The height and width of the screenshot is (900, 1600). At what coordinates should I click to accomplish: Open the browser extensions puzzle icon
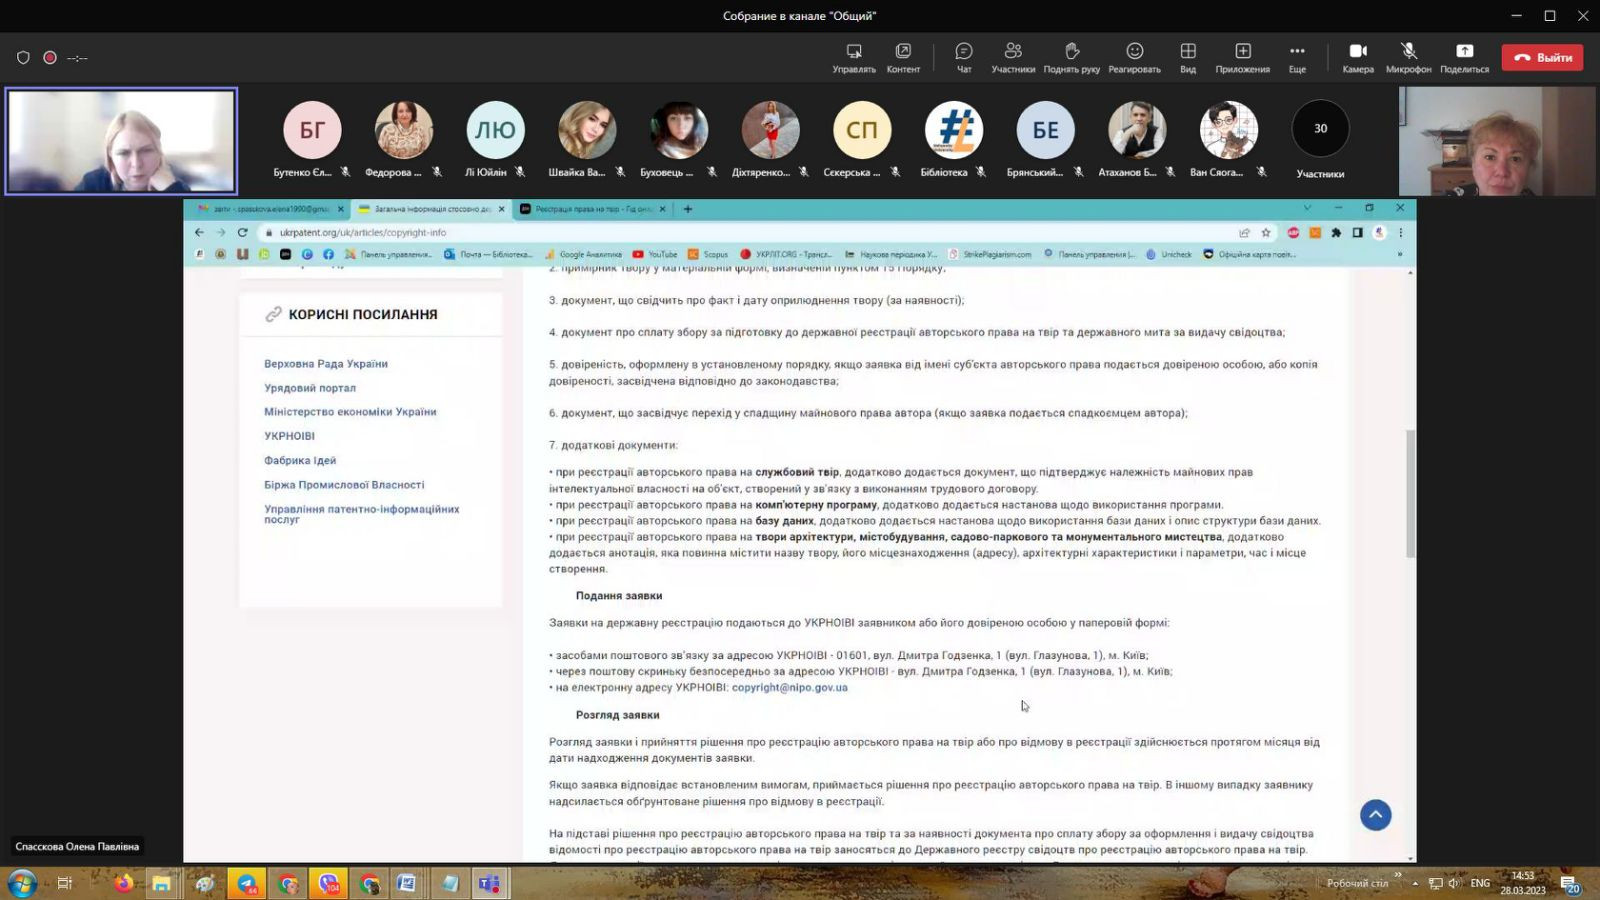1336,232
